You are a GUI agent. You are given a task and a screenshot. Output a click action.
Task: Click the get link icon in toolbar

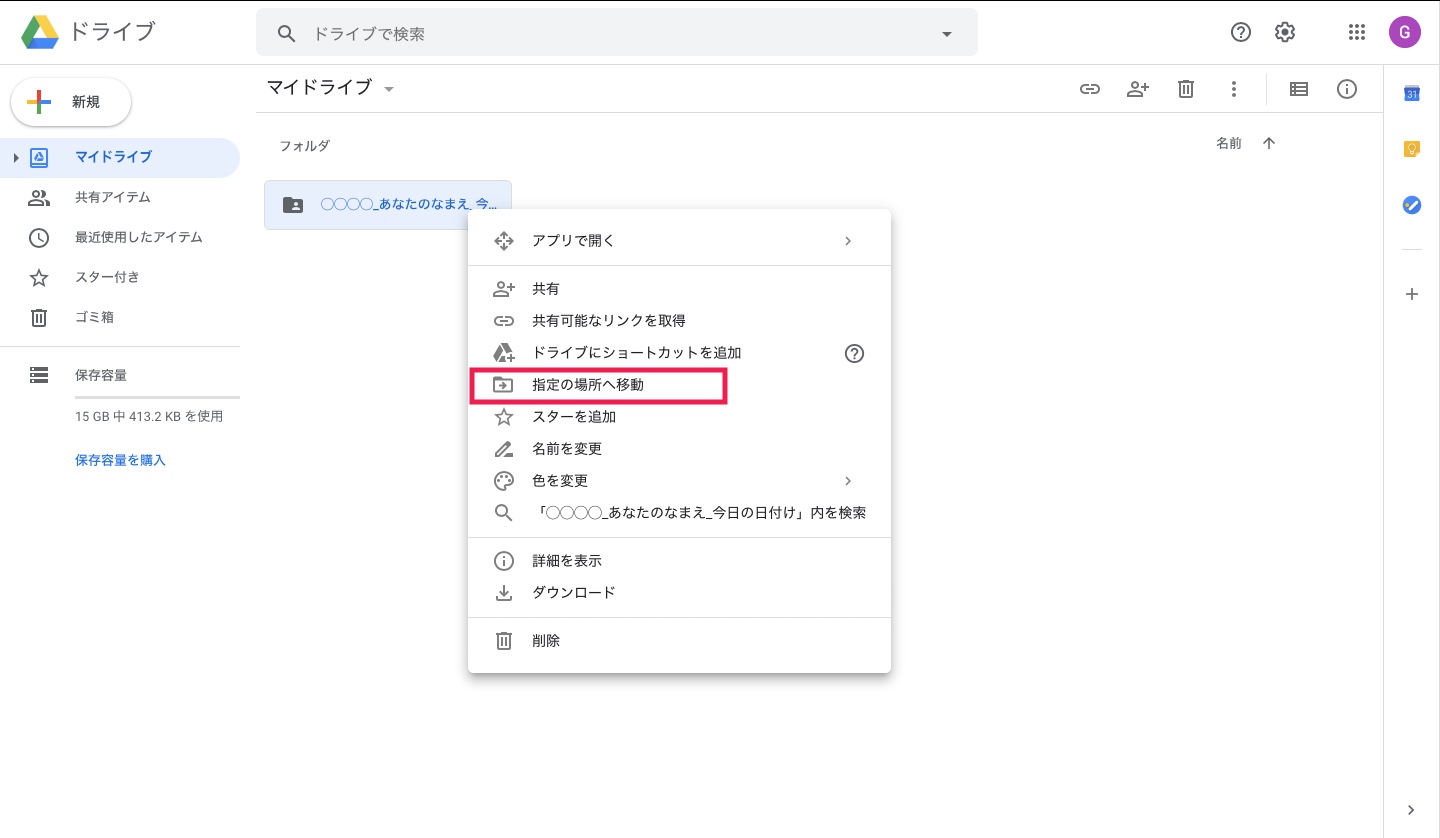[1090, 89]
